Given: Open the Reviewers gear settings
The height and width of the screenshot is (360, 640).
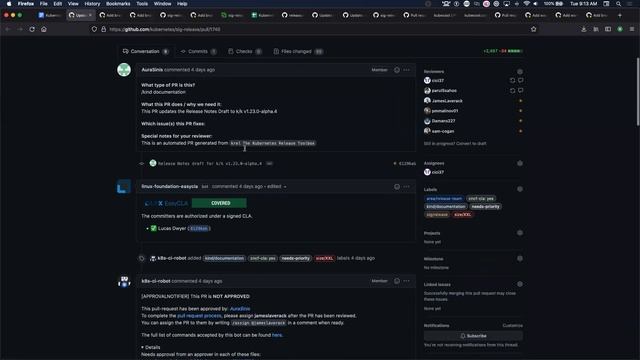Looking at the screenshot, I should tap(520, 71).
